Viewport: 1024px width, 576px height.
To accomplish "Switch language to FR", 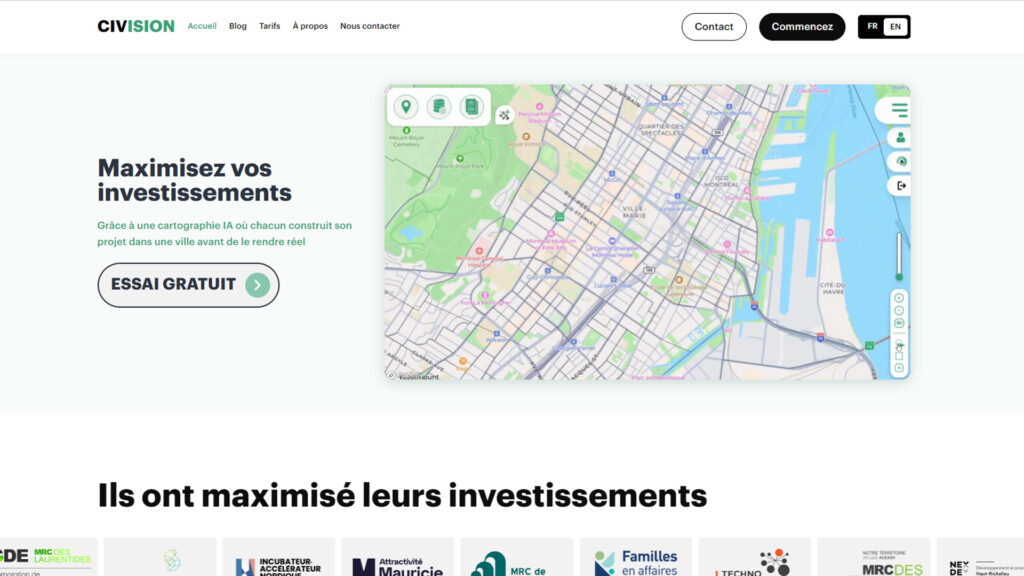I will pos(872,27).
